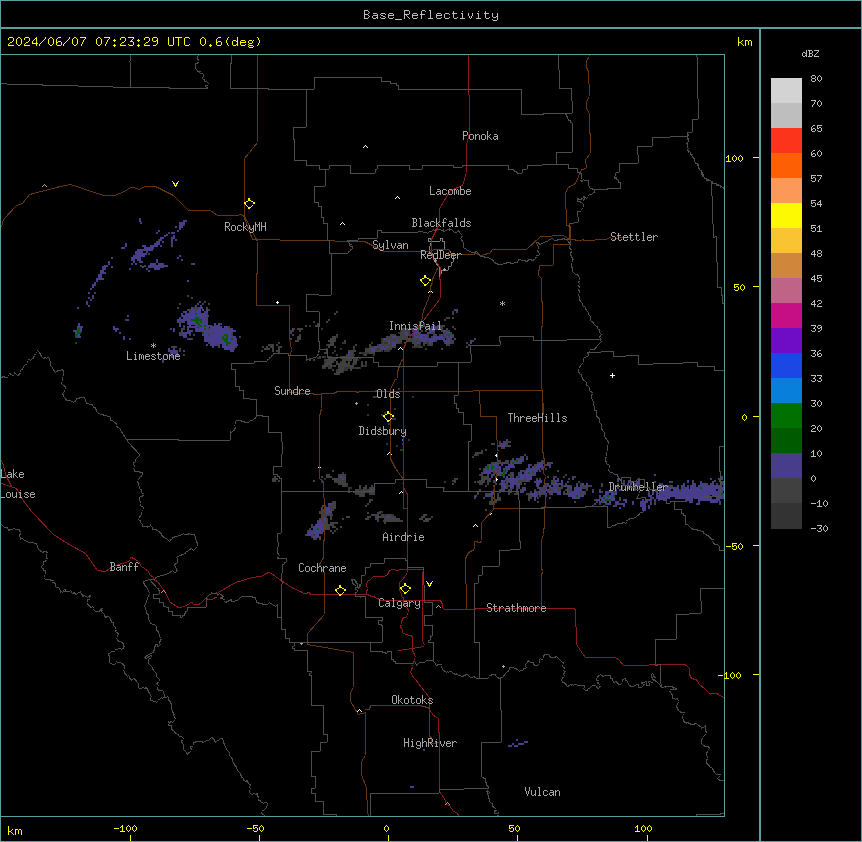Click the 0 tick on the bottom axis
The image size is (862, 842).
click(386, 828)
